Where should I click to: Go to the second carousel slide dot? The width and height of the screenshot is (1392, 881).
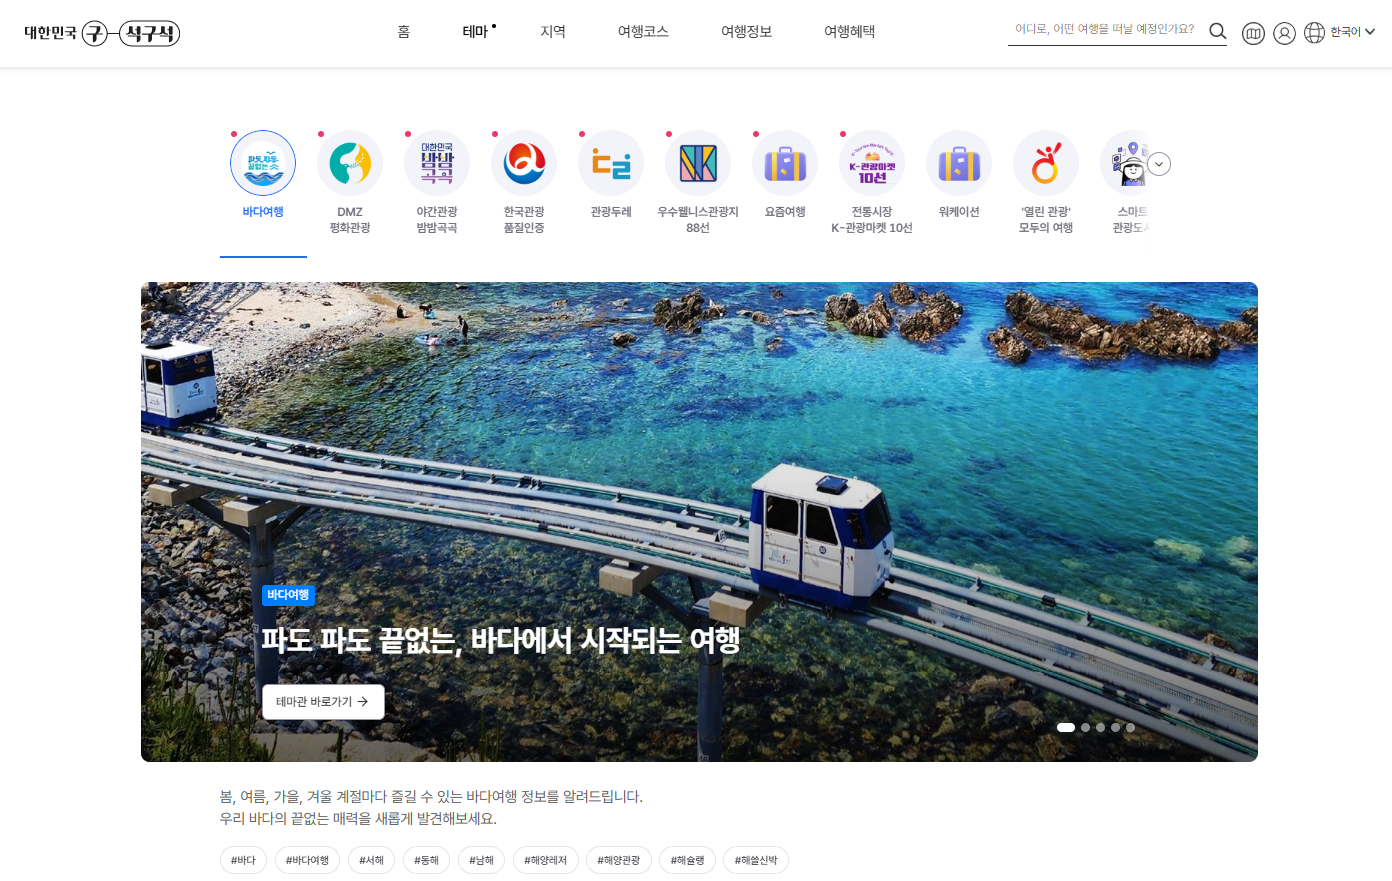click(x=1086, y=728)
